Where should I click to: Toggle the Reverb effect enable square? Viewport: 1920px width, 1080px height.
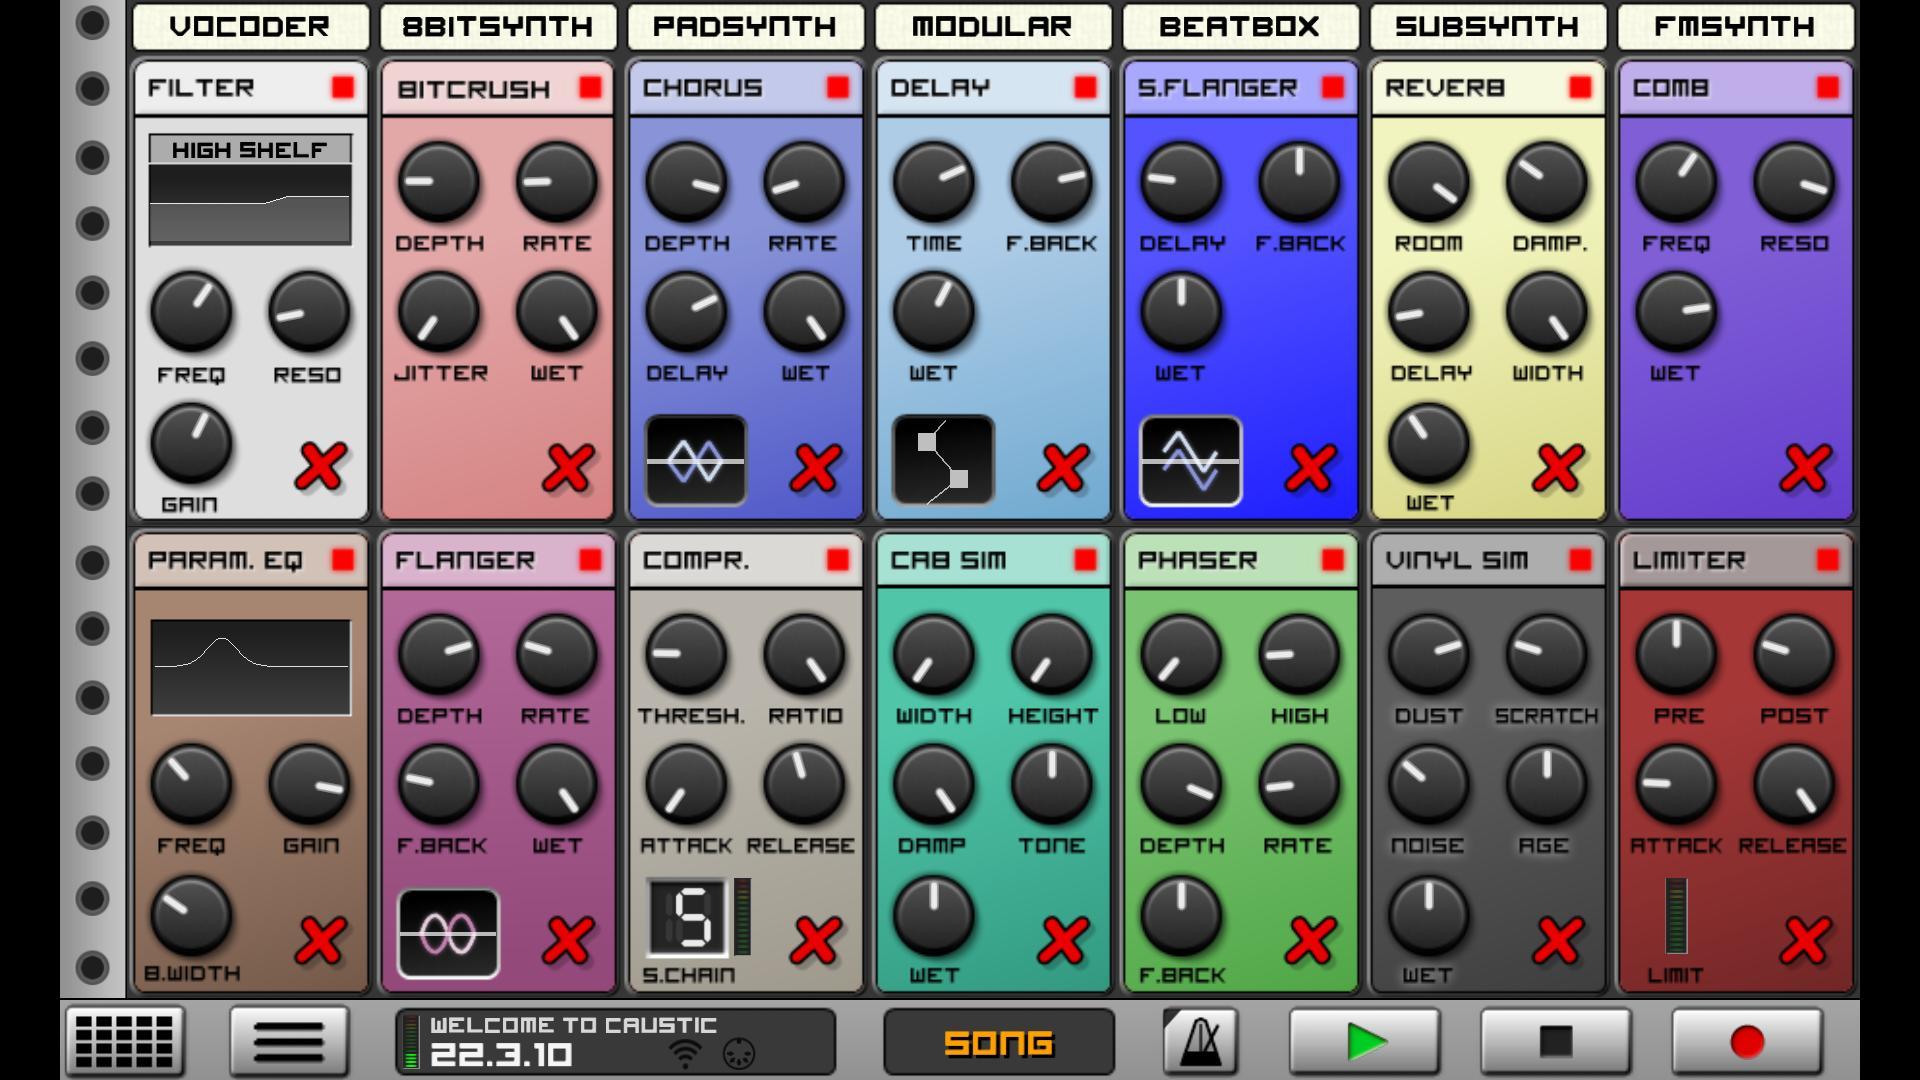tap(1578, 88)
